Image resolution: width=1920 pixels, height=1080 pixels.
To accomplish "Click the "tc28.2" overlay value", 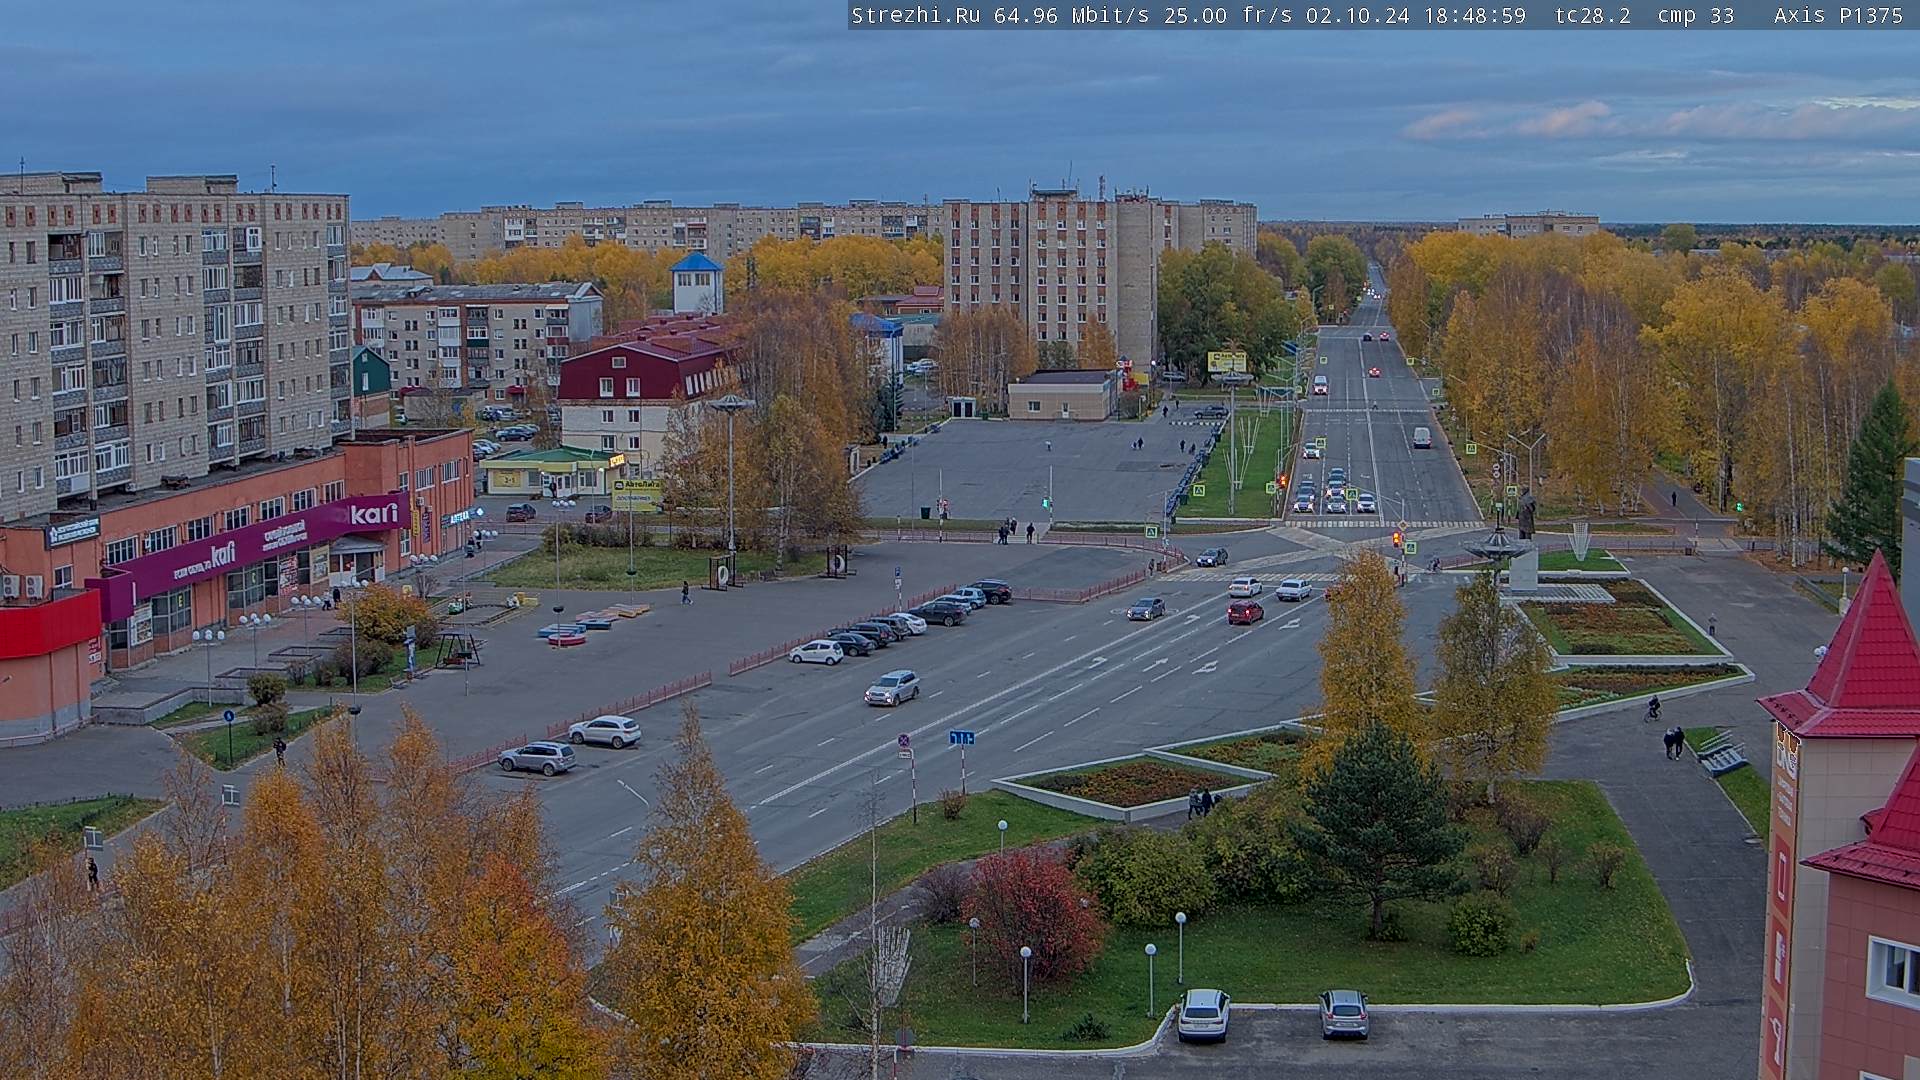I will point(1593,15).
